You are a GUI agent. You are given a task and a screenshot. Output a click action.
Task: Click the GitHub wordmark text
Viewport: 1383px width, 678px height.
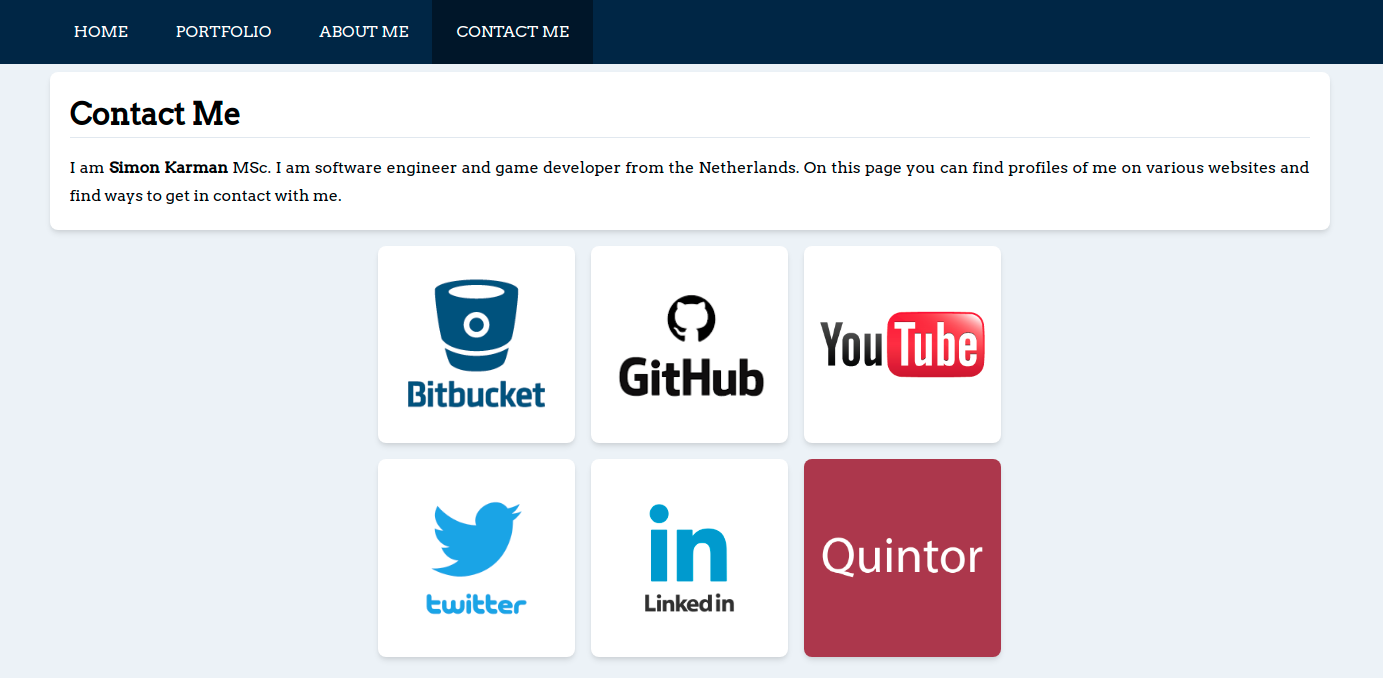click(691, 377)
